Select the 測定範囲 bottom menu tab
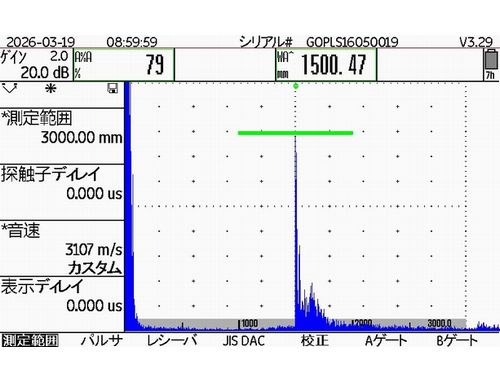The height and width of the screenshot is (383, 500). [30, 340]
